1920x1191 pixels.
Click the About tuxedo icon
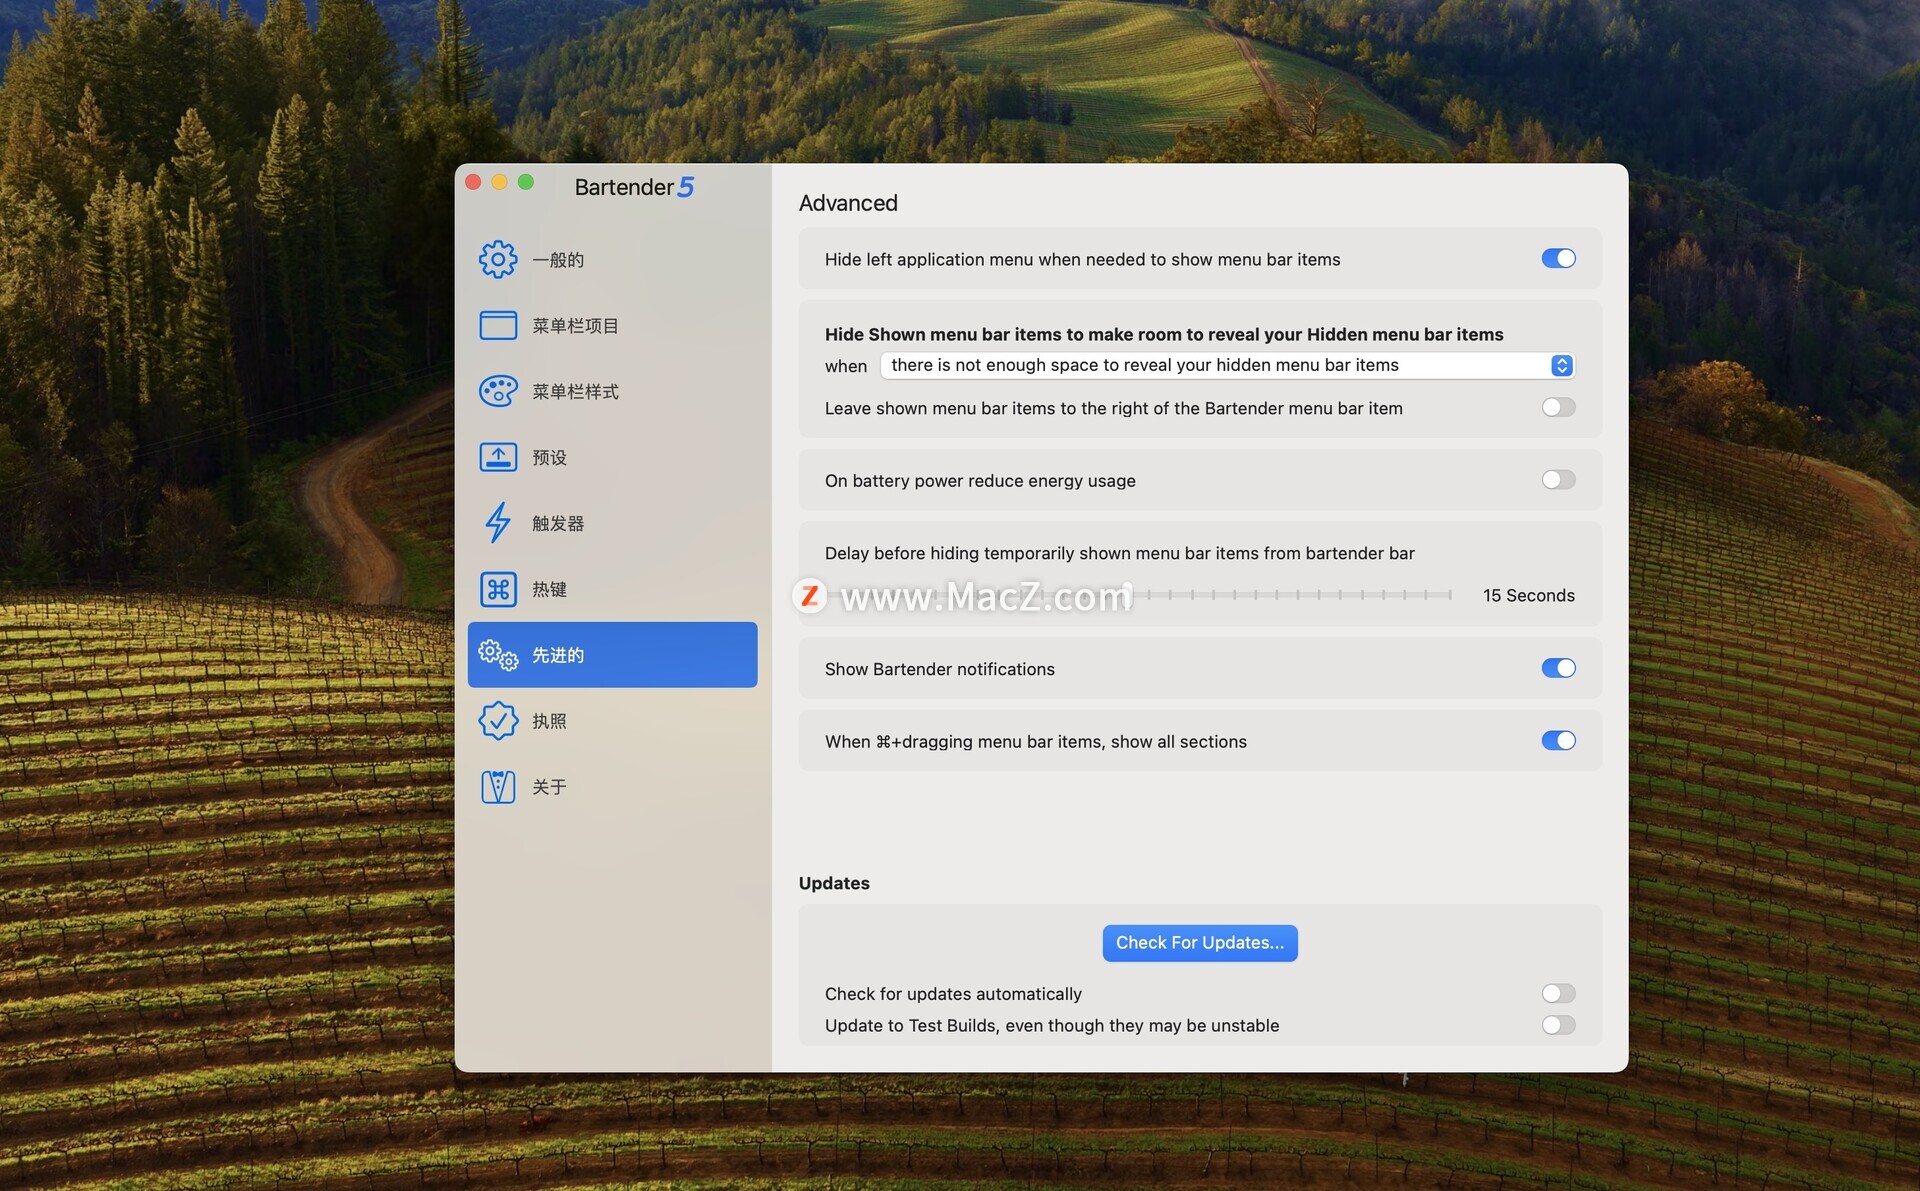(x=498, y=787)
